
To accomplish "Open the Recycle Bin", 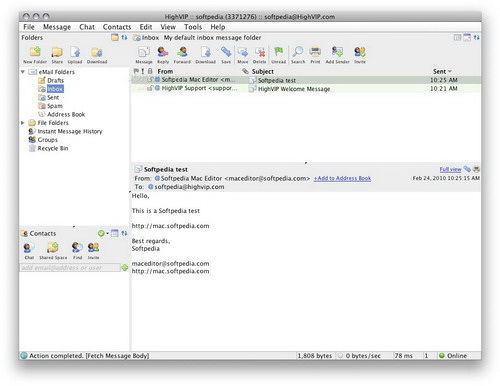I will pyautogui.click(x=53, y=148).
